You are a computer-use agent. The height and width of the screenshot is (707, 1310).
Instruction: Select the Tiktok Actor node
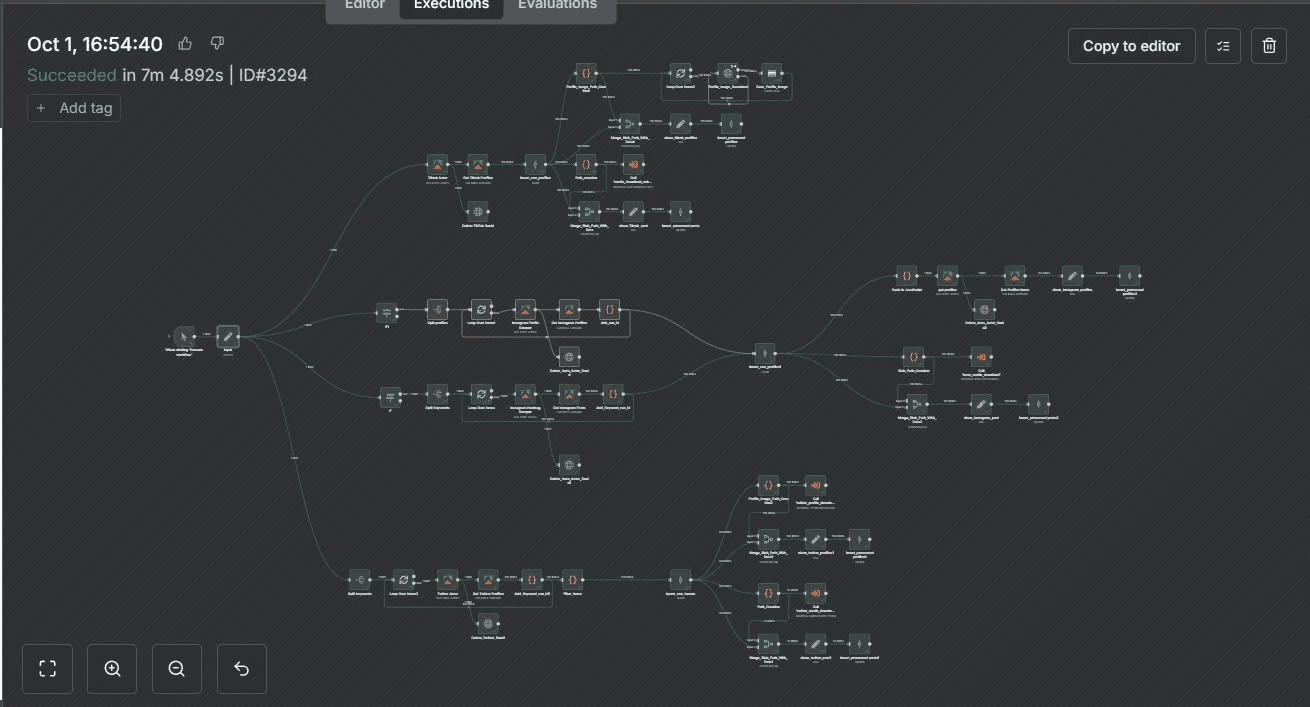[x=437, y=165]
